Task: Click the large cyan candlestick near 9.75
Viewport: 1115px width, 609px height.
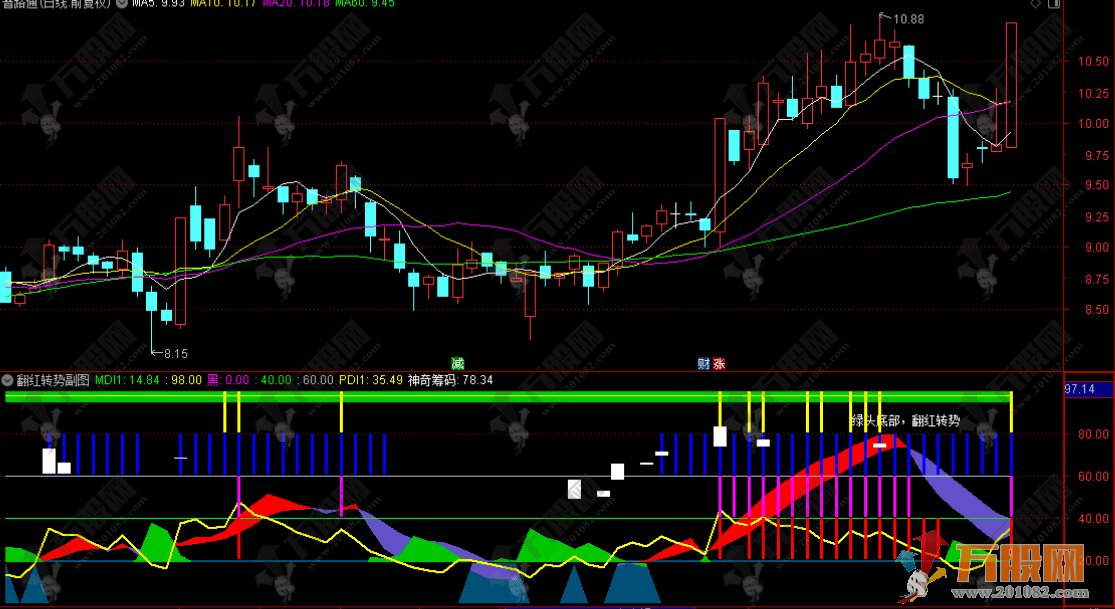Action: coord(953,137)
